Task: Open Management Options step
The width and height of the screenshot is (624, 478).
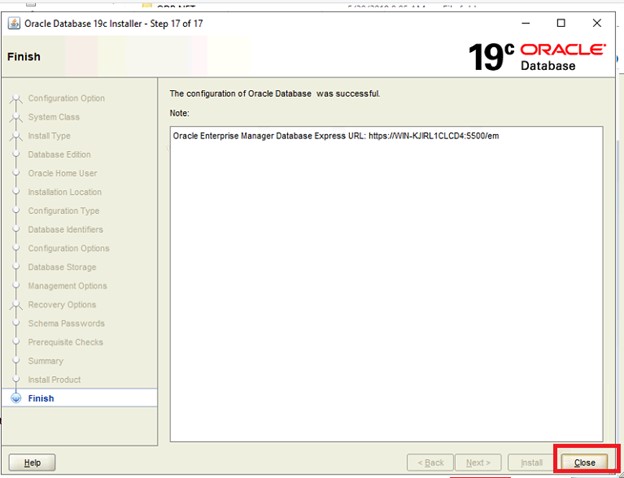Action: [67, 286]
